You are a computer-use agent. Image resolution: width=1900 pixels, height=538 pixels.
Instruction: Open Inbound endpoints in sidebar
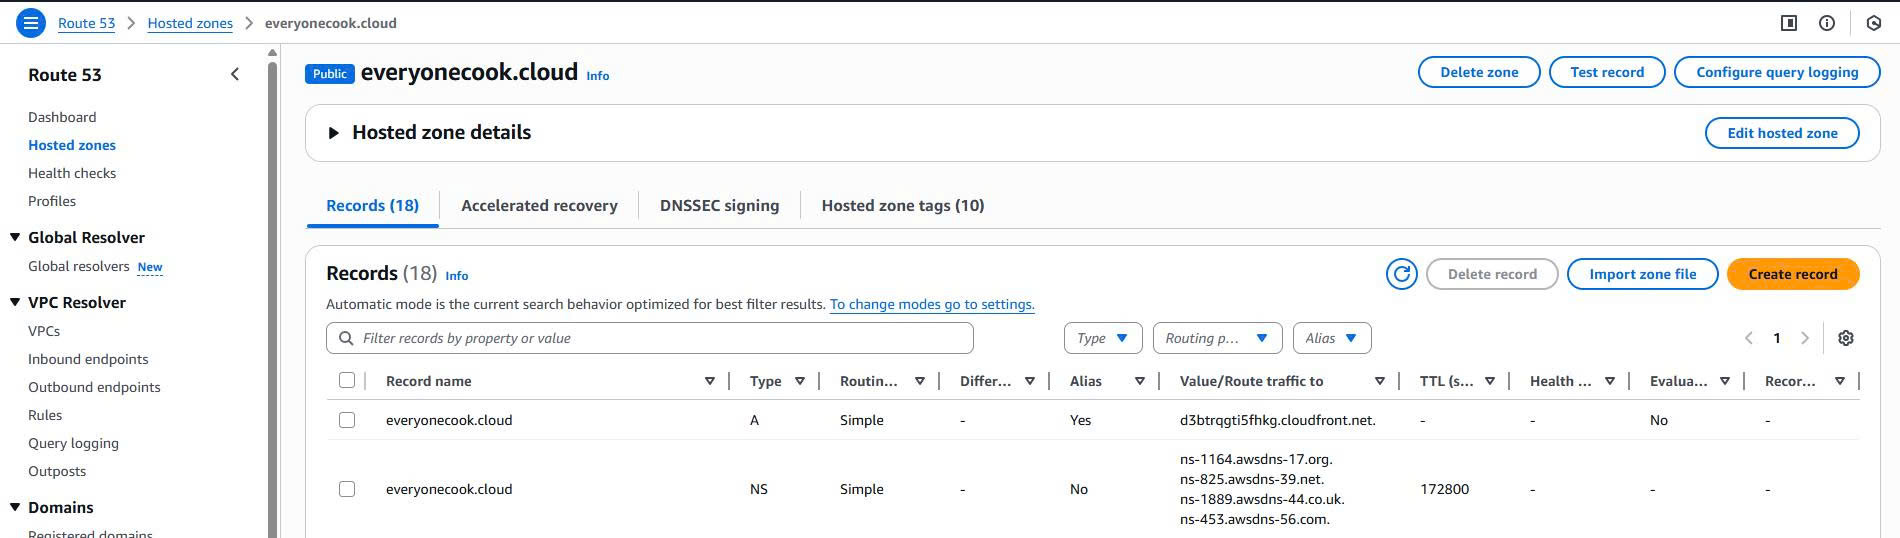coord(88,359)
